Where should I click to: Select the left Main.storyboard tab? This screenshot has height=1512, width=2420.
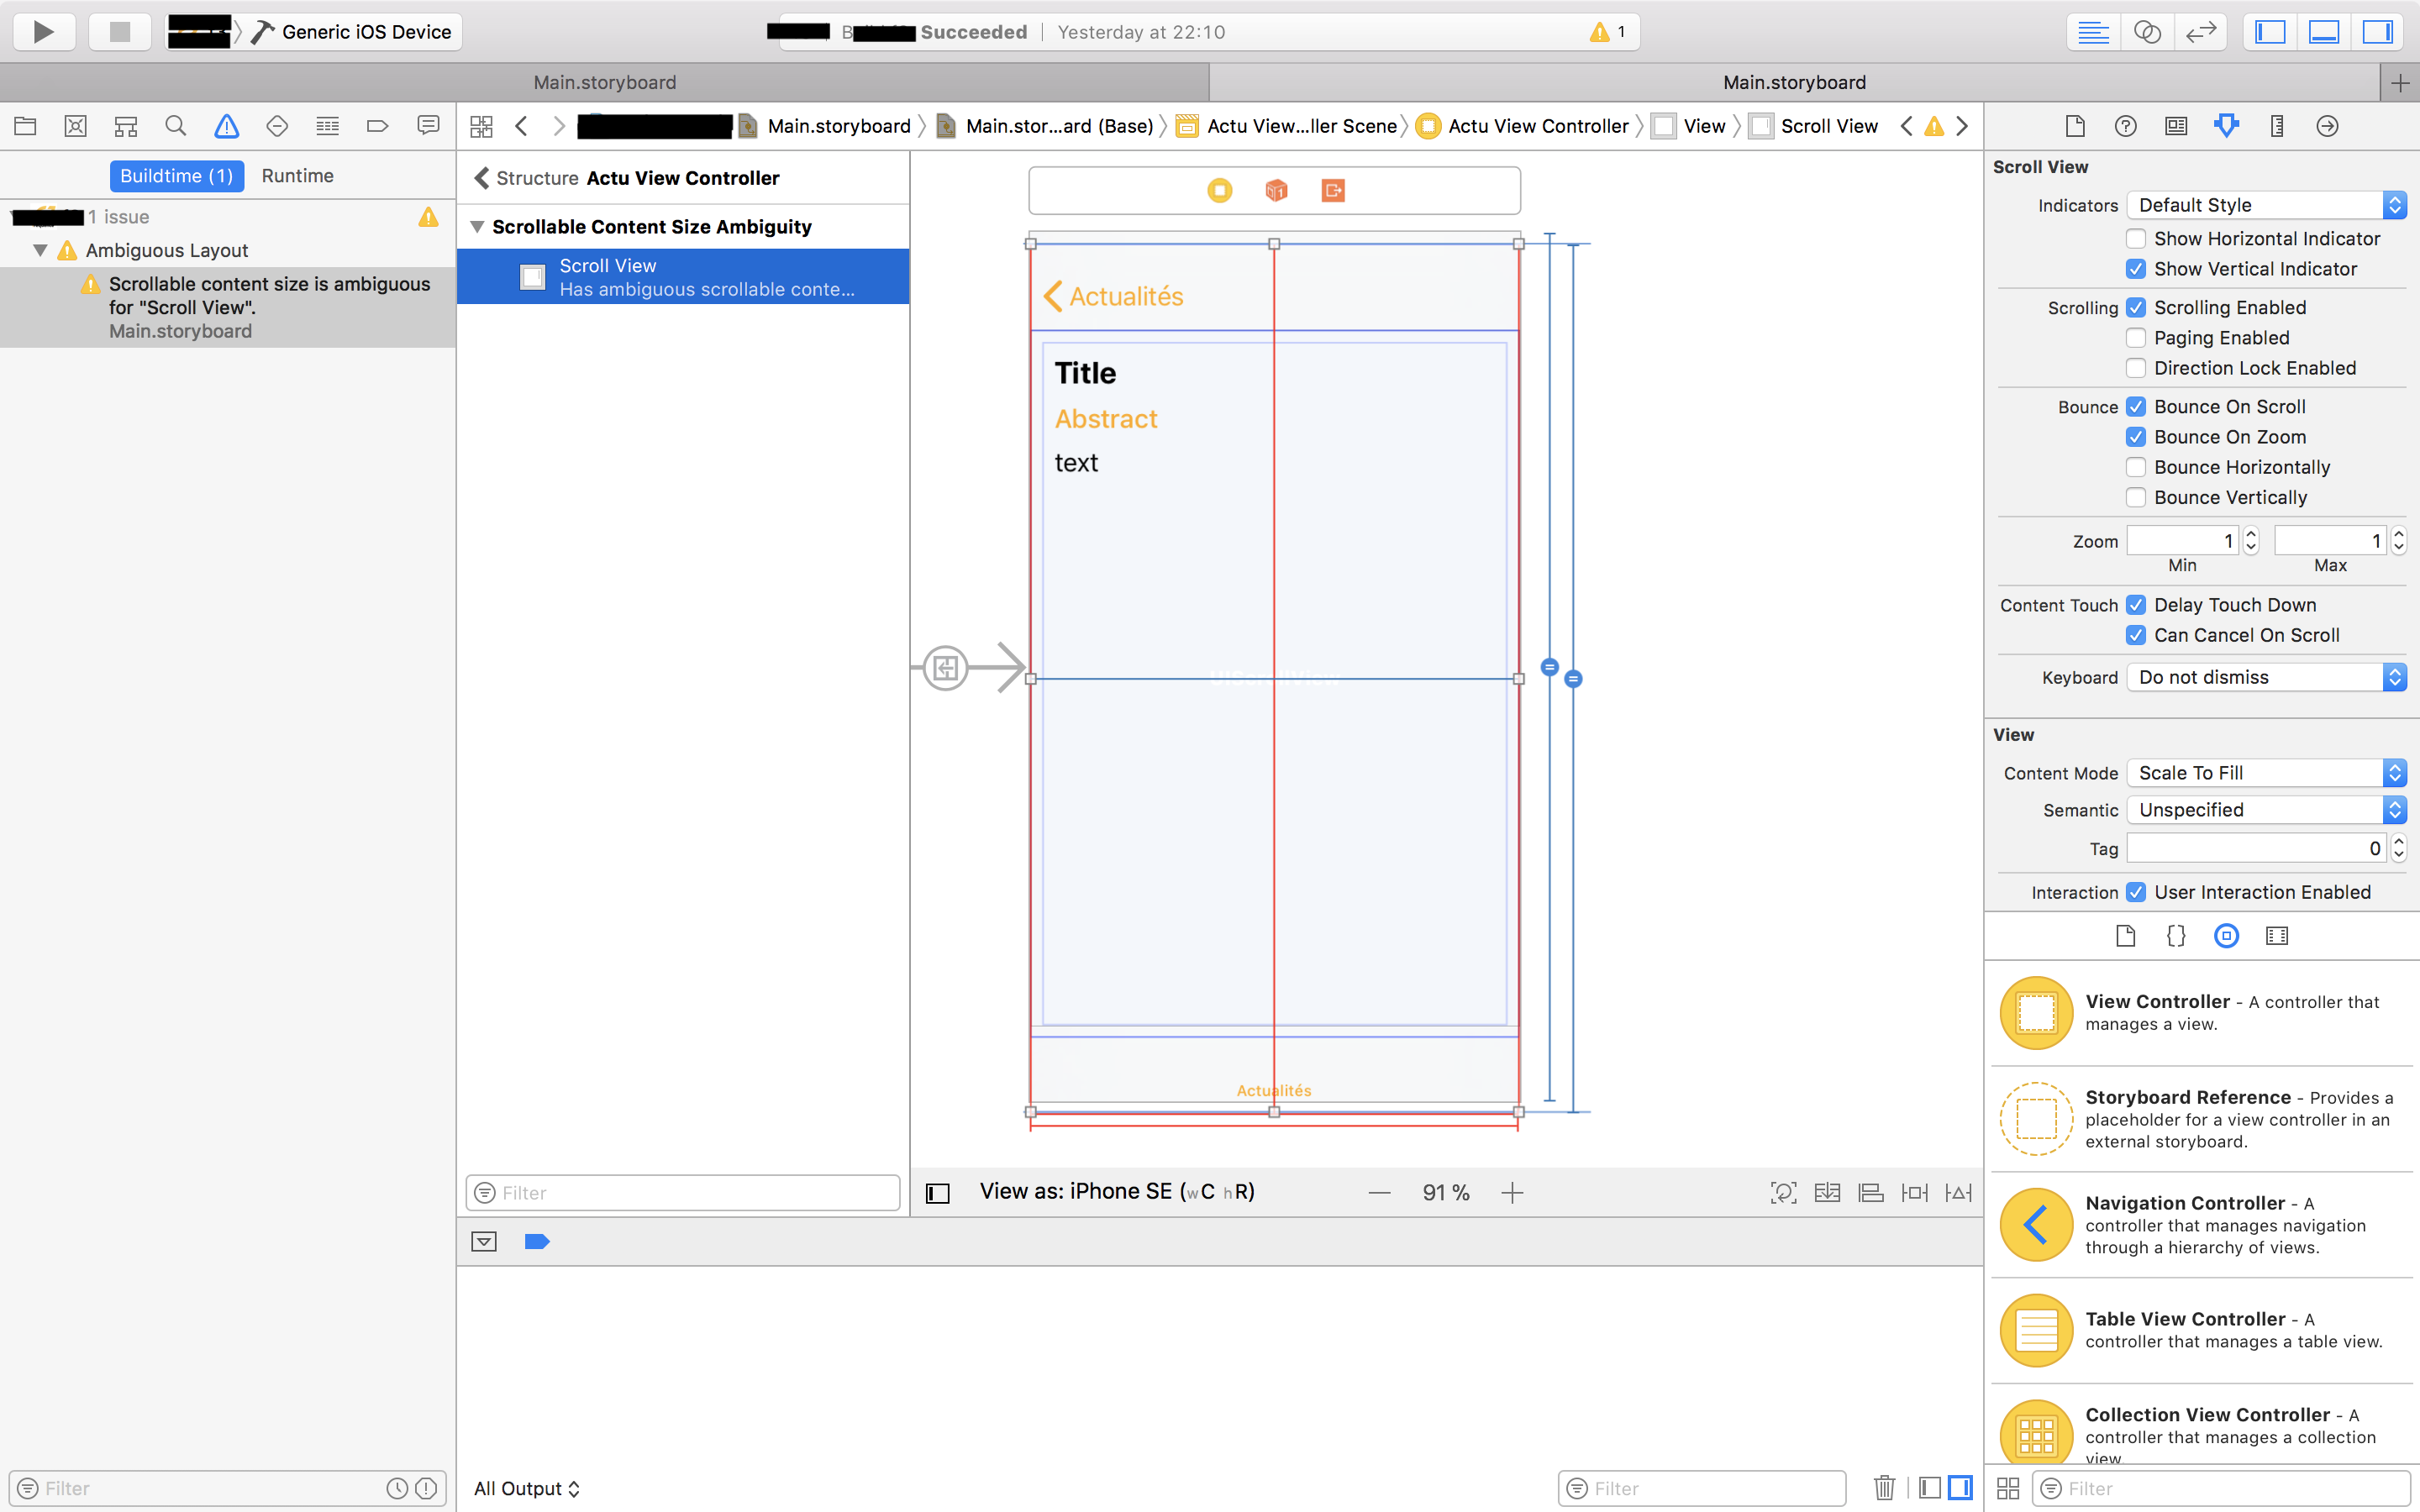(x=605, y=82)
